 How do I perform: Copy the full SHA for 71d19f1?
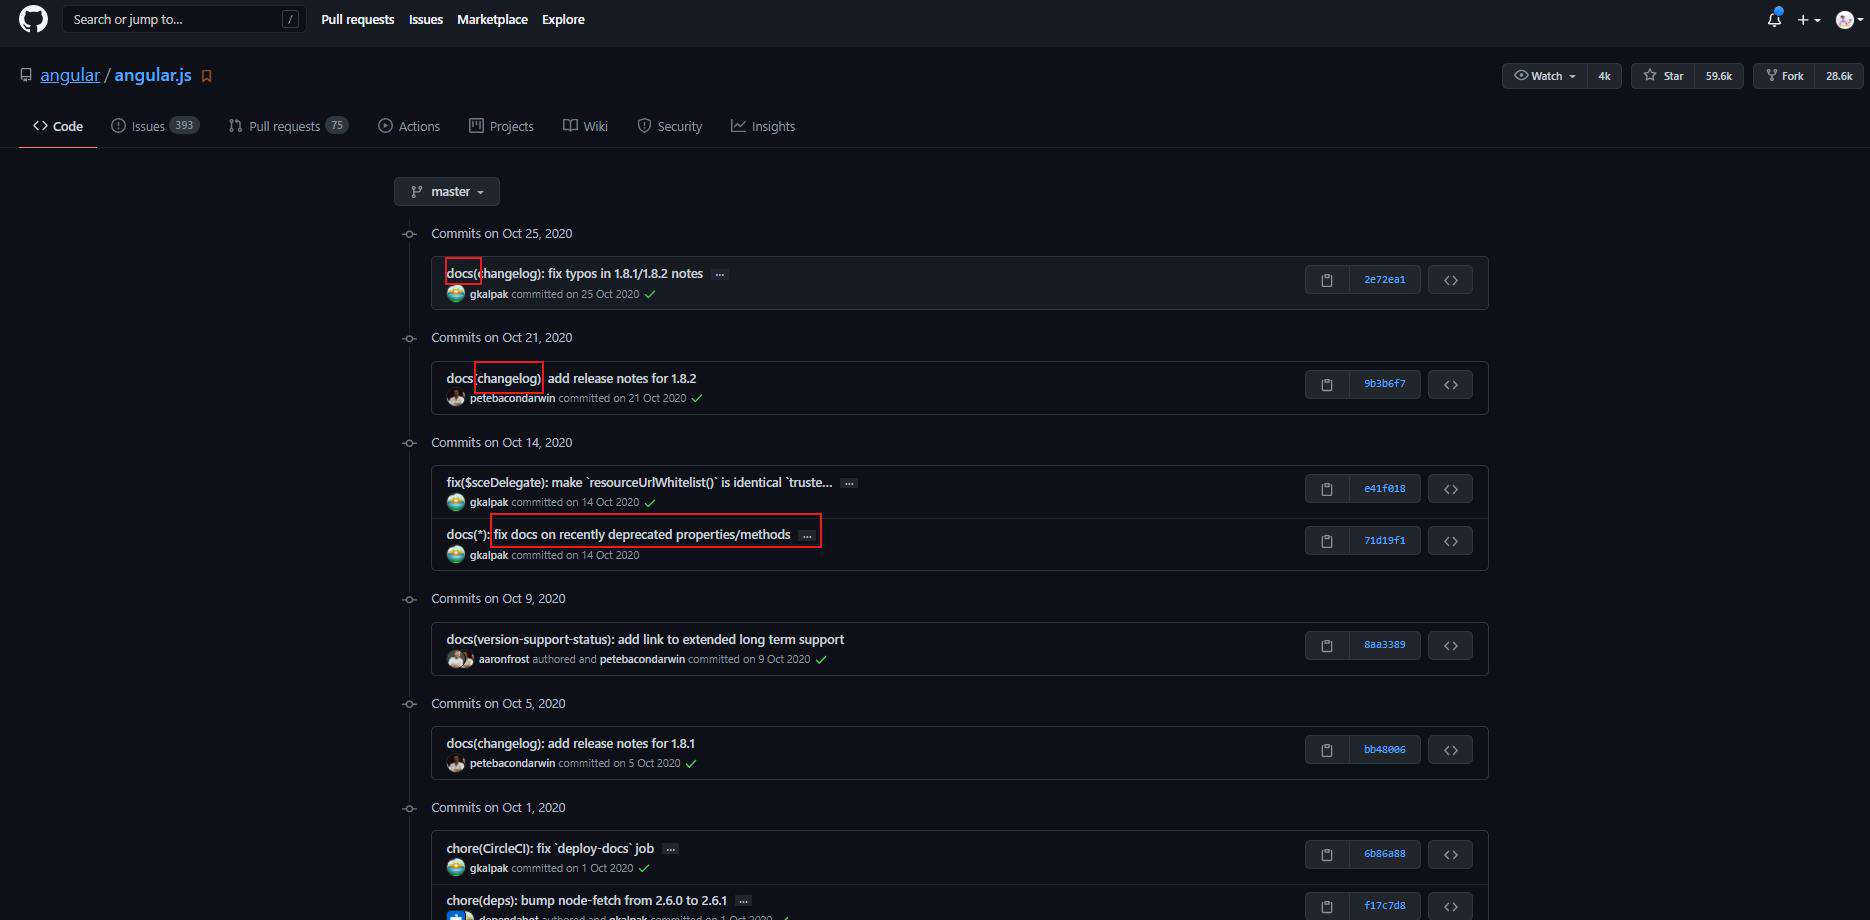pos(1327,541)
